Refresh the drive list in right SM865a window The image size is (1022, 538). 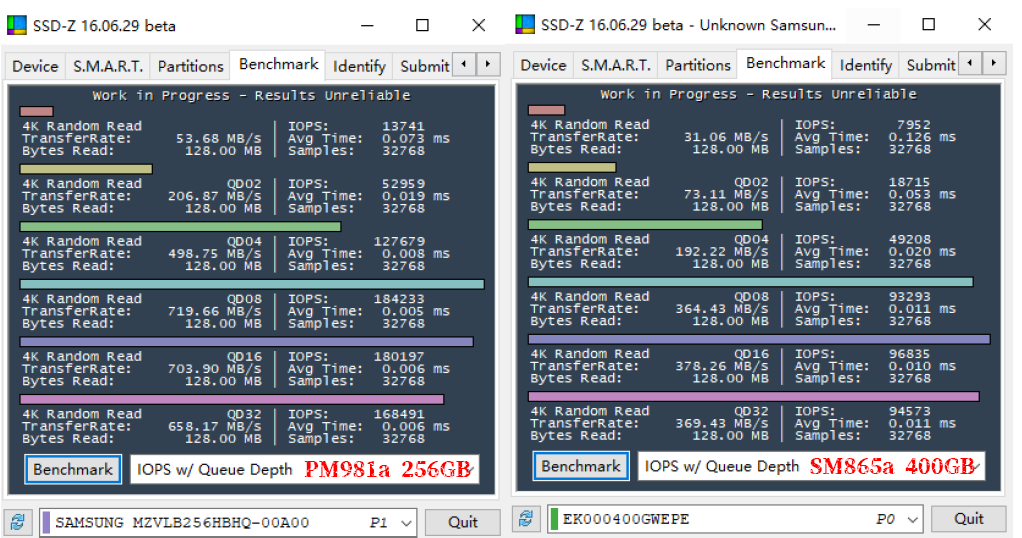click(x=525, y=518)
